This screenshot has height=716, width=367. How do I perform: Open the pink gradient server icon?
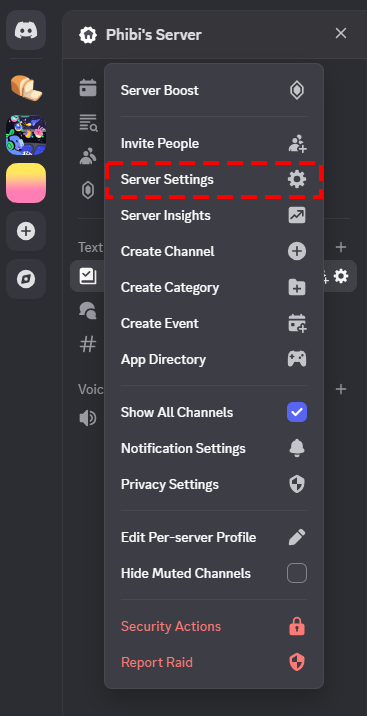coord(26,183)
